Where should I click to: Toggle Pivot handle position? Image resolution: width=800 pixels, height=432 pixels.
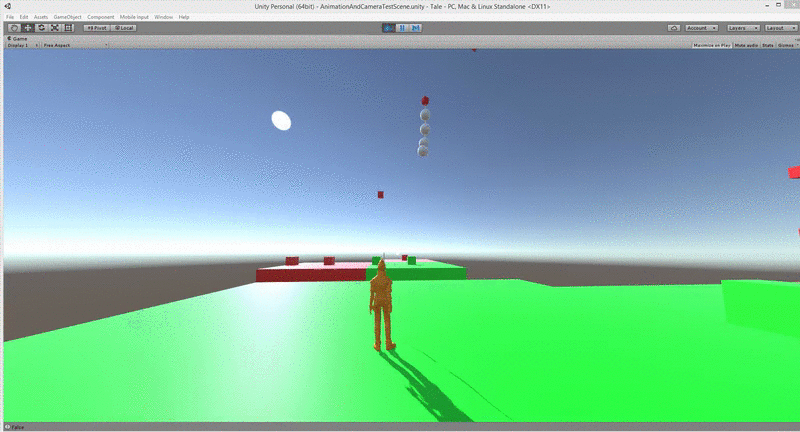97,27
